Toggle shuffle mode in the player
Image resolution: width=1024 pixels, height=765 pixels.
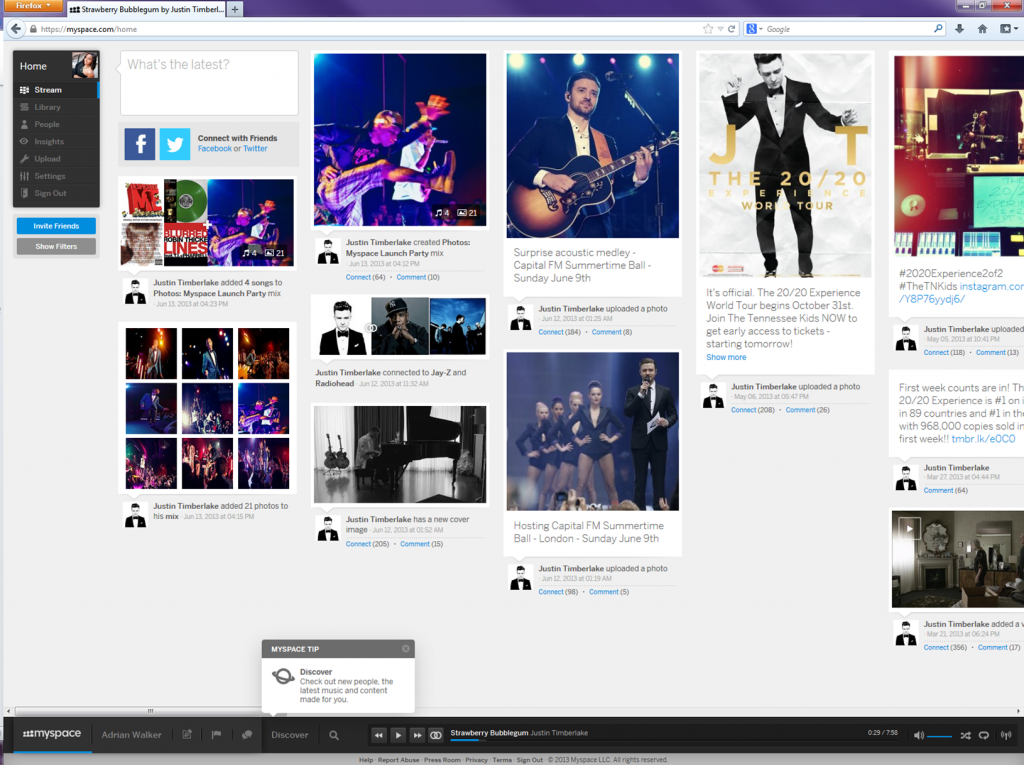(x=966, y=735)
